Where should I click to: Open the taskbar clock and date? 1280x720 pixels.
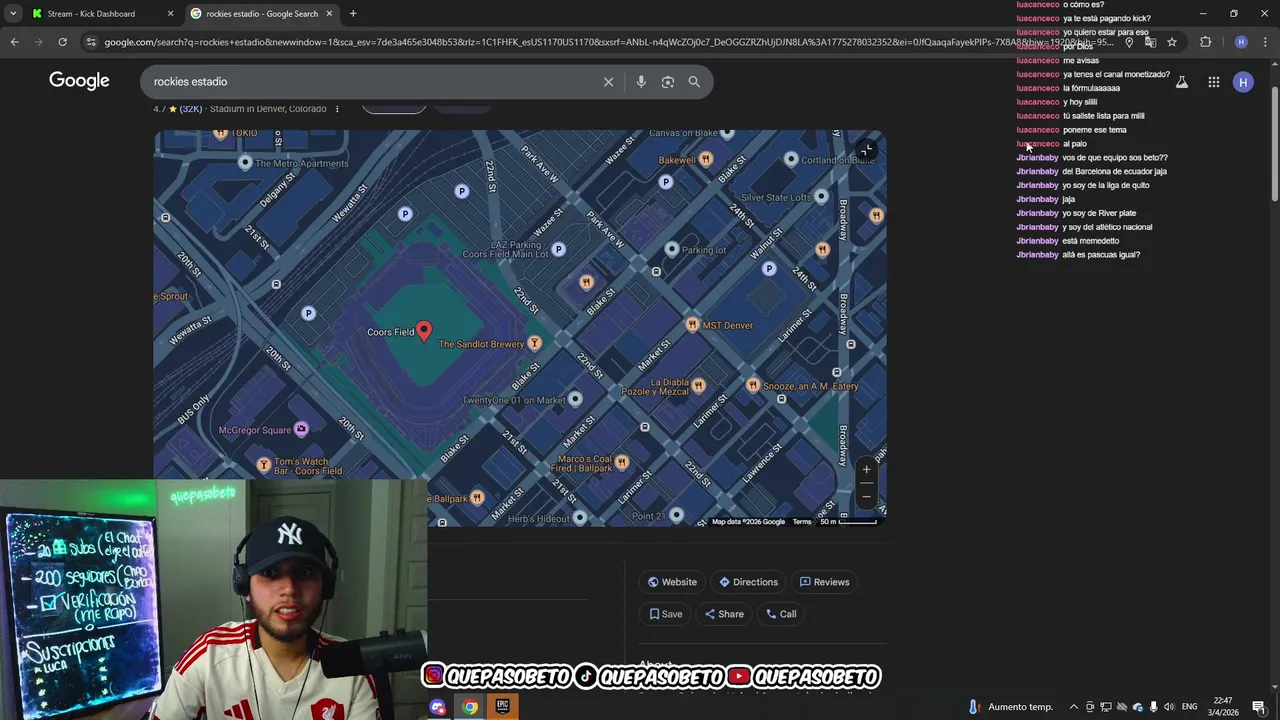pyautogui.click(x=1222, y=707)
